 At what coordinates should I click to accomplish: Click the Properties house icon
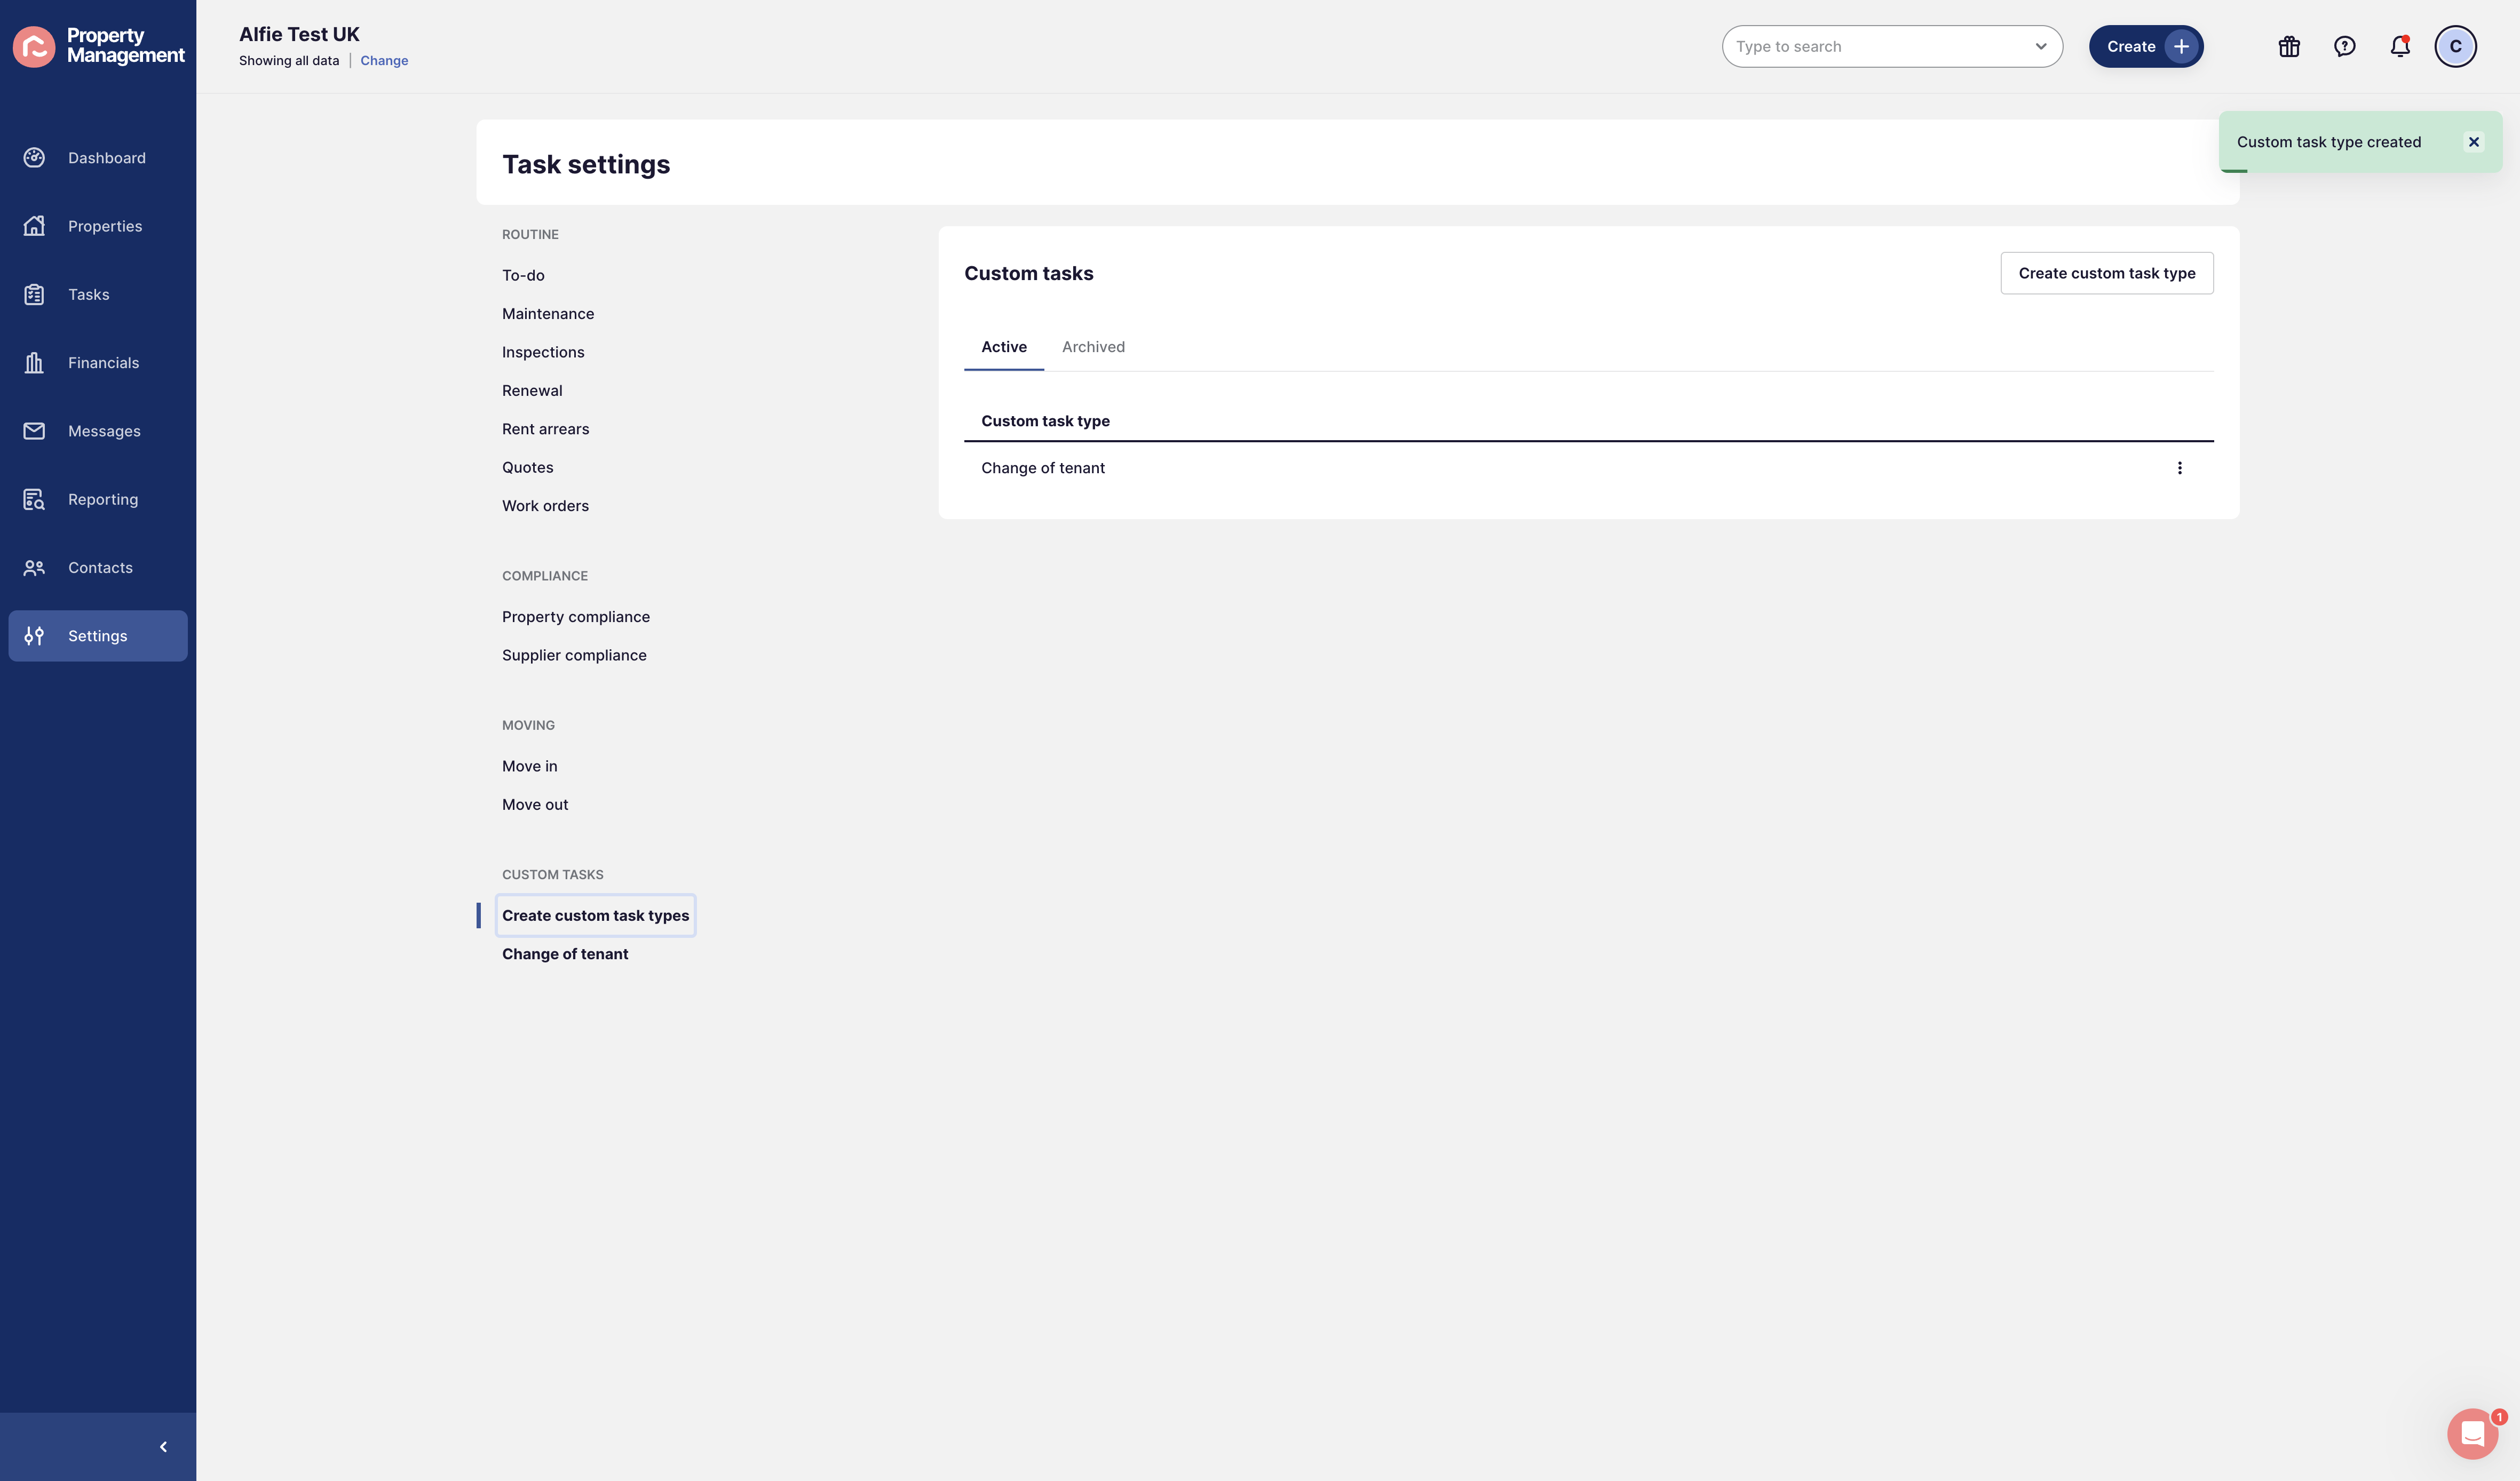[34, 226]
